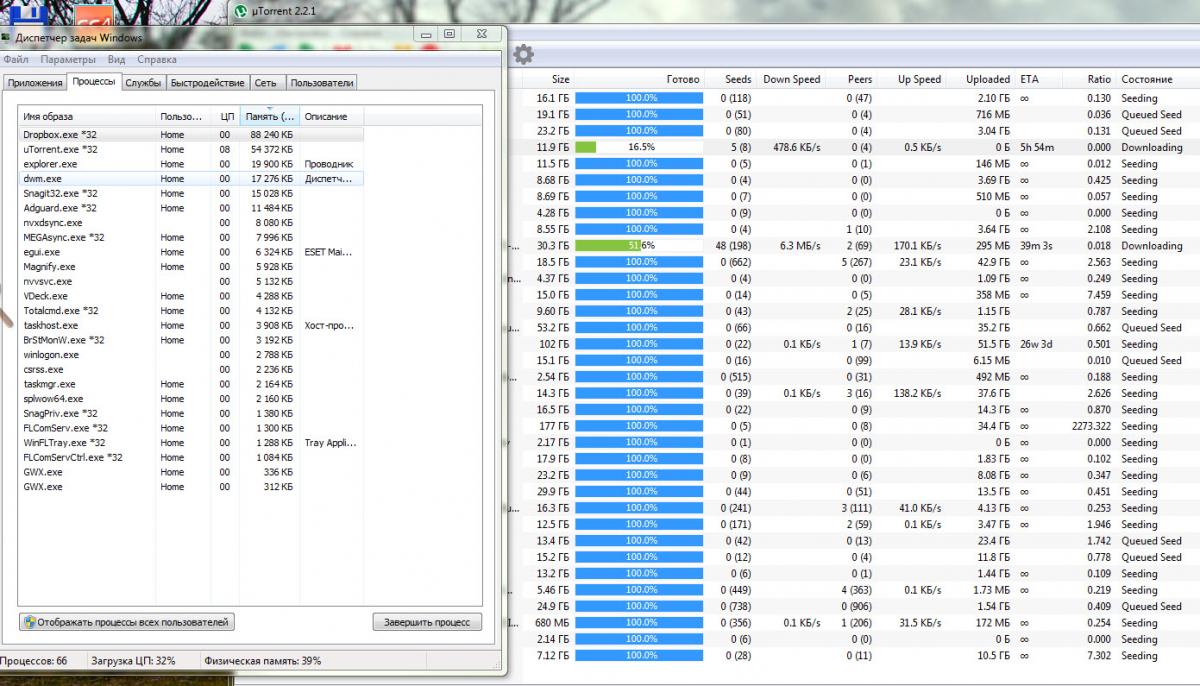
Task: Click the 100% bar of the 177 ГБ torrent
Action: click(641, 426)
